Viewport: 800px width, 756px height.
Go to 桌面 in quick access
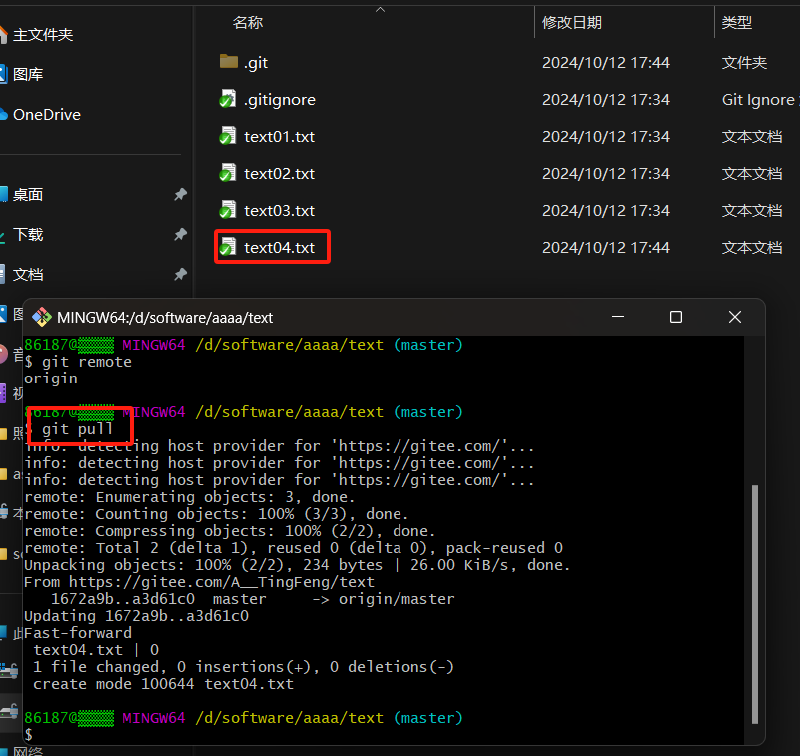[28, 194]
